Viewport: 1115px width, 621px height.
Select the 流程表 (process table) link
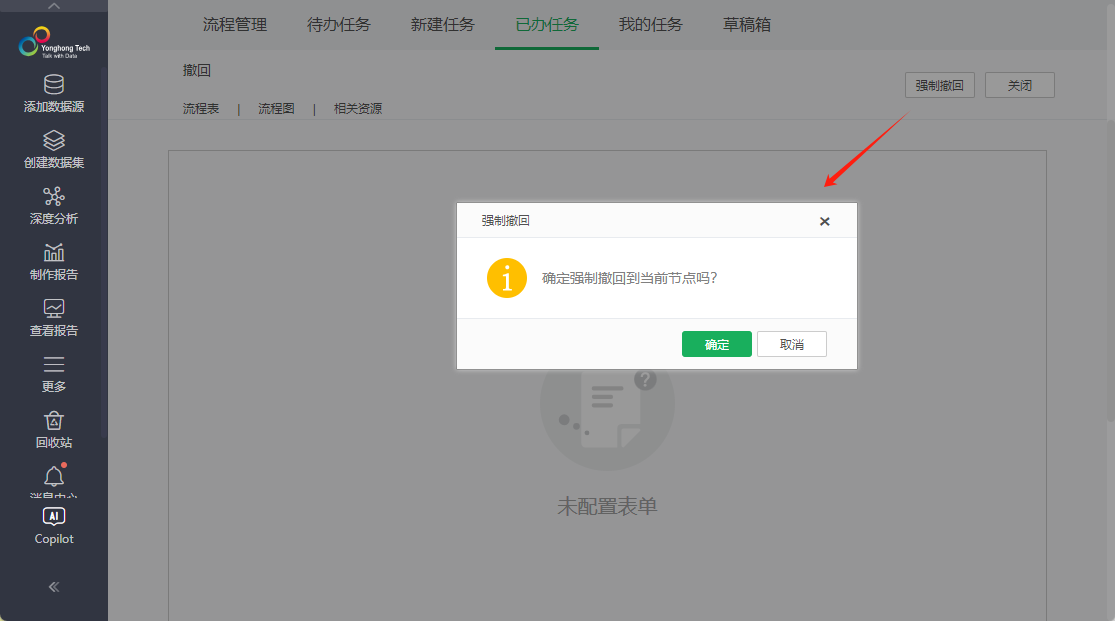(202, 108)
